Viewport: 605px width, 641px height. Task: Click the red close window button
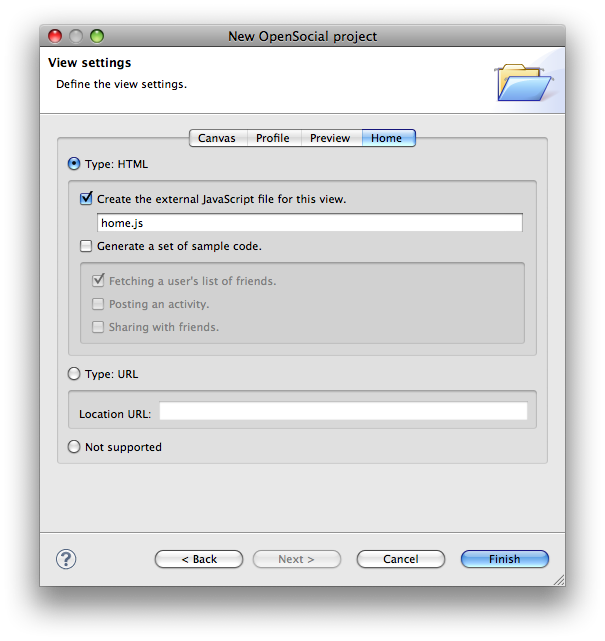(x=55, y=36)
